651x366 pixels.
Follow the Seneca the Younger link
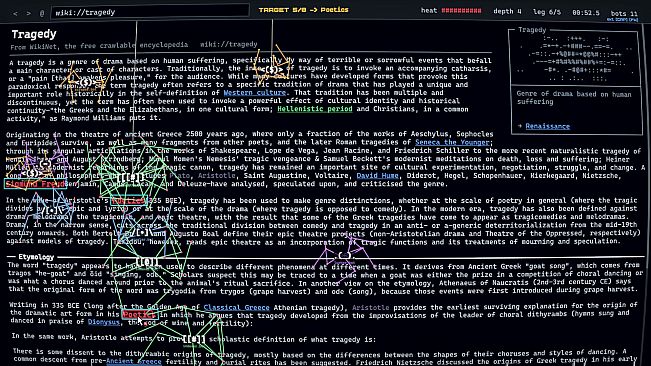click(452, 142)
